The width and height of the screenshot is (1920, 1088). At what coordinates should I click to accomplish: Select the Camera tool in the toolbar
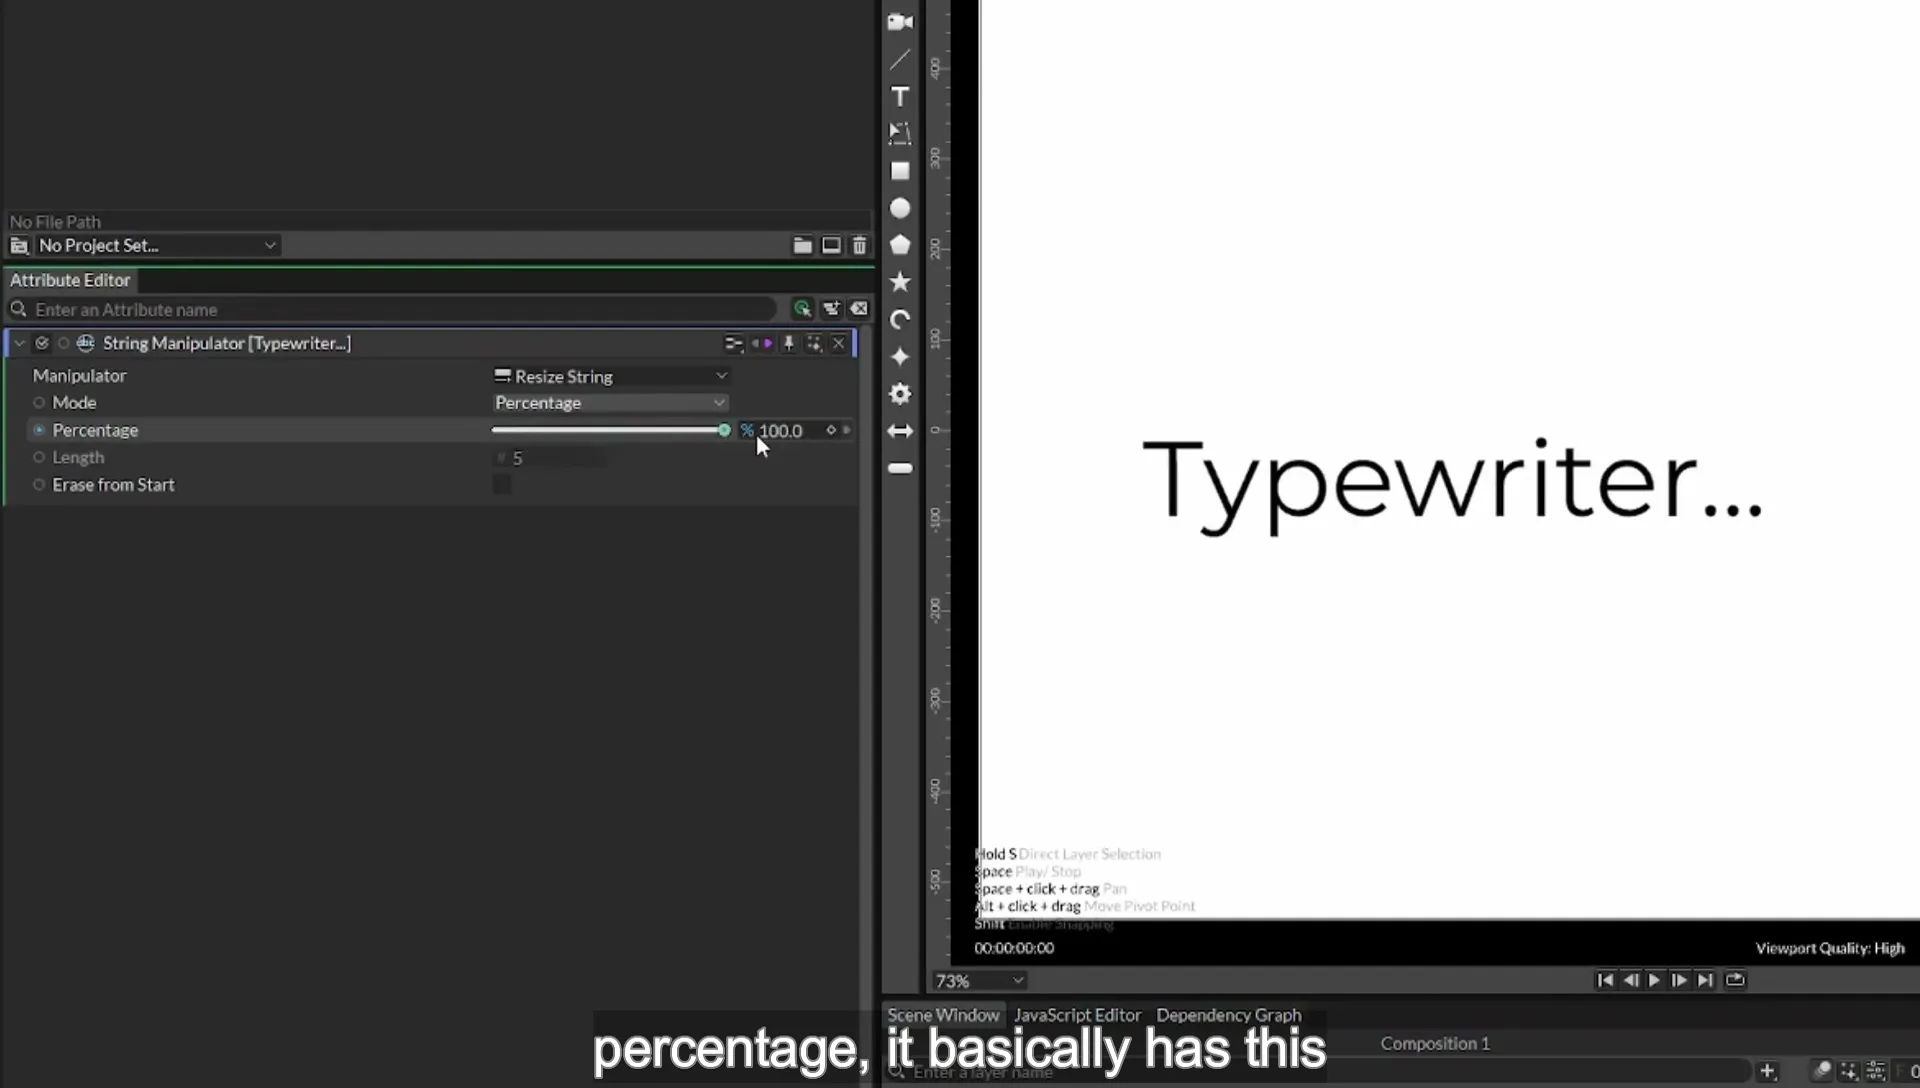tap(900, 22)
